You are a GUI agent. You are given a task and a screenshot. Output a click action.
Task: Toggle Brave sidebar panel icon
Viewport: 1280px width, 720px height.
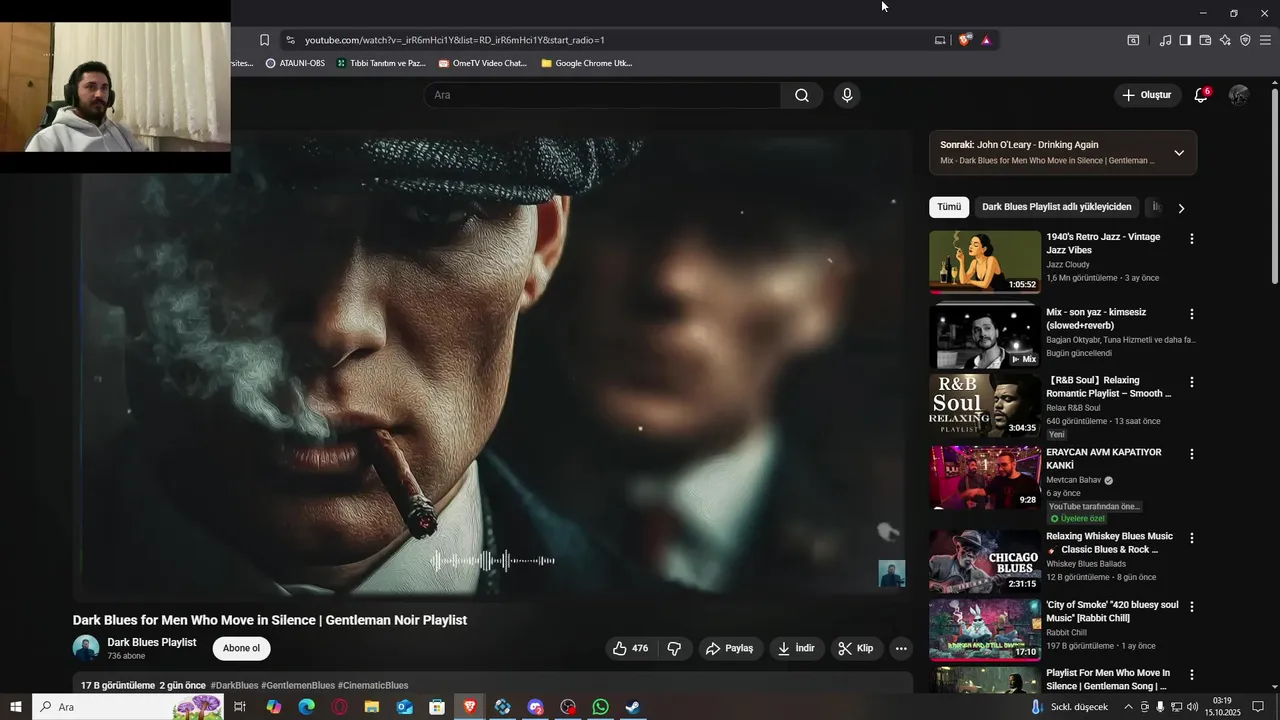click(x=1185, y=40)
